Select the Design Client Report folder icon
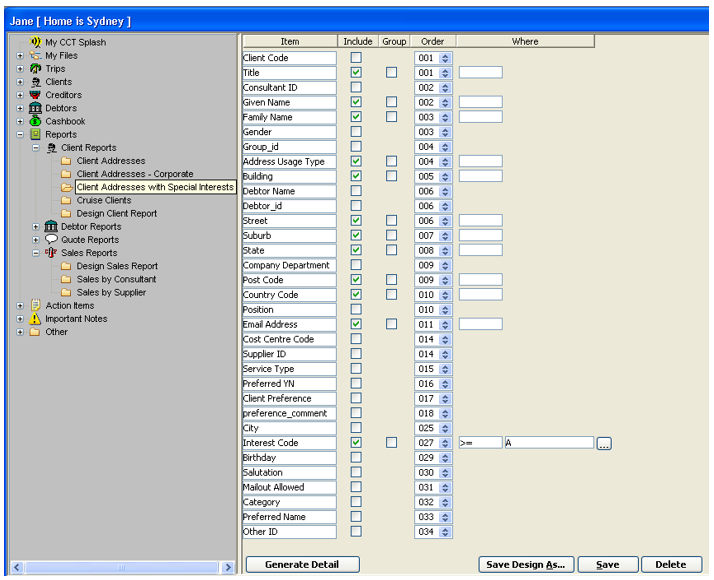Image resolution: width=714 pixels, height=580 pixels. [66, 214]
